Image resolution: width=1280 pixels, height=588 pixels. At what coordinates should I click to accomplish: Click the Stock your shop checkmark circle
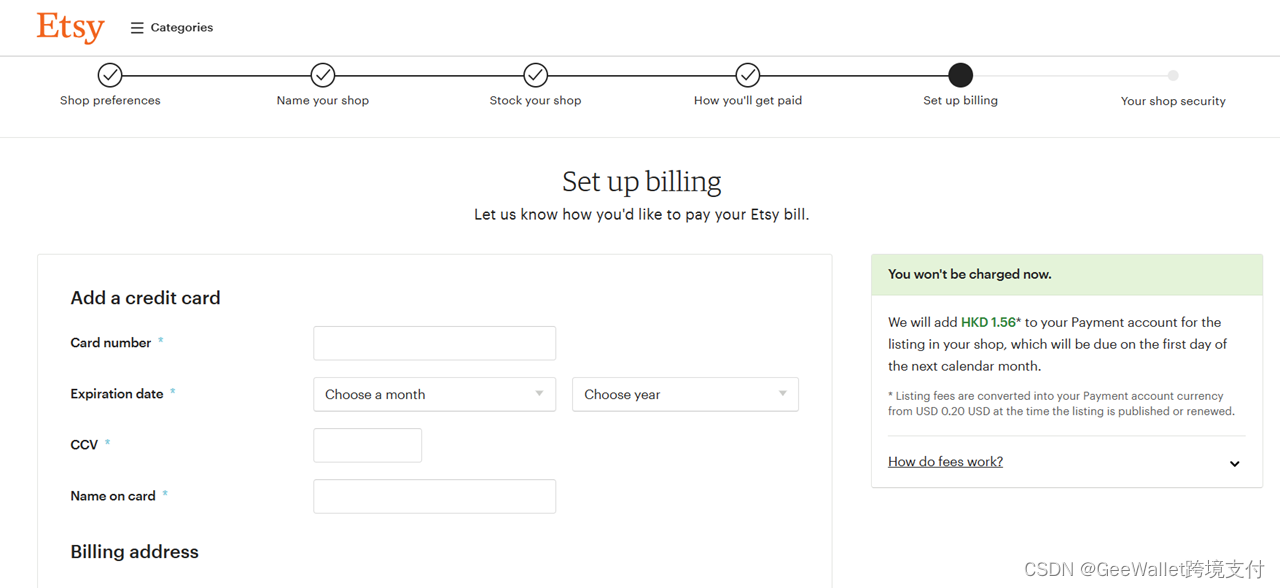[x=536, y=75]
